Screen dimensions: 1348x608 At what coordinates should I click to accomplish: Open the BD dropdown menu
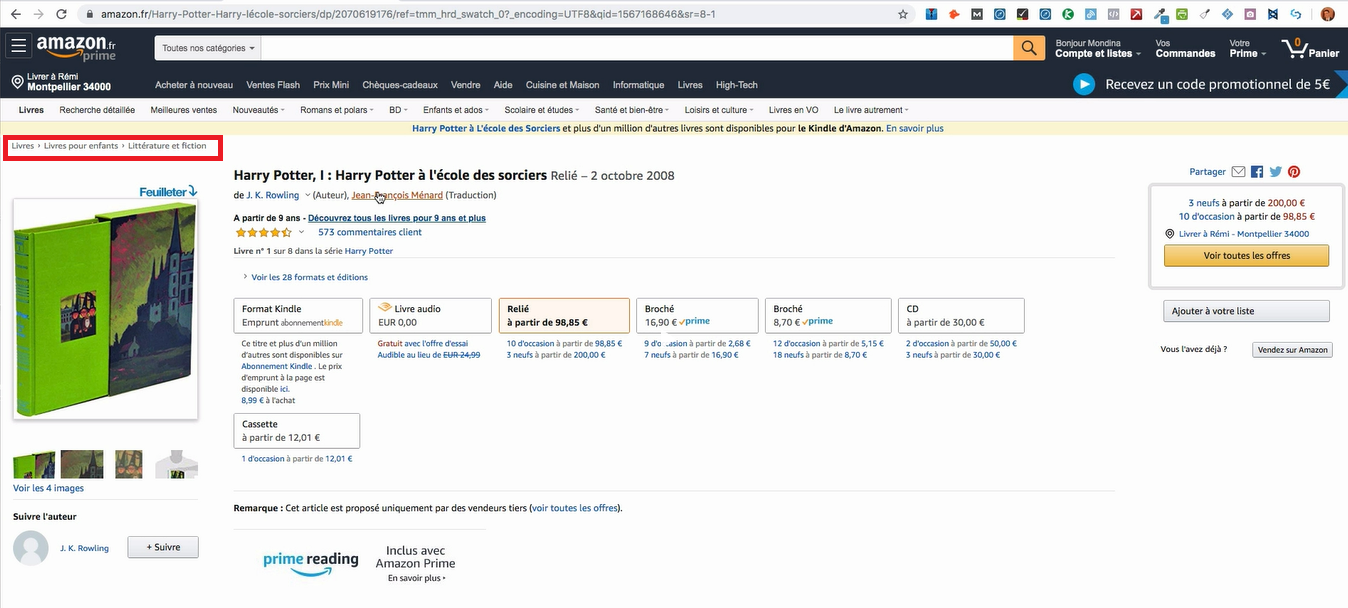pyautogui.click(x=398, y=110)
